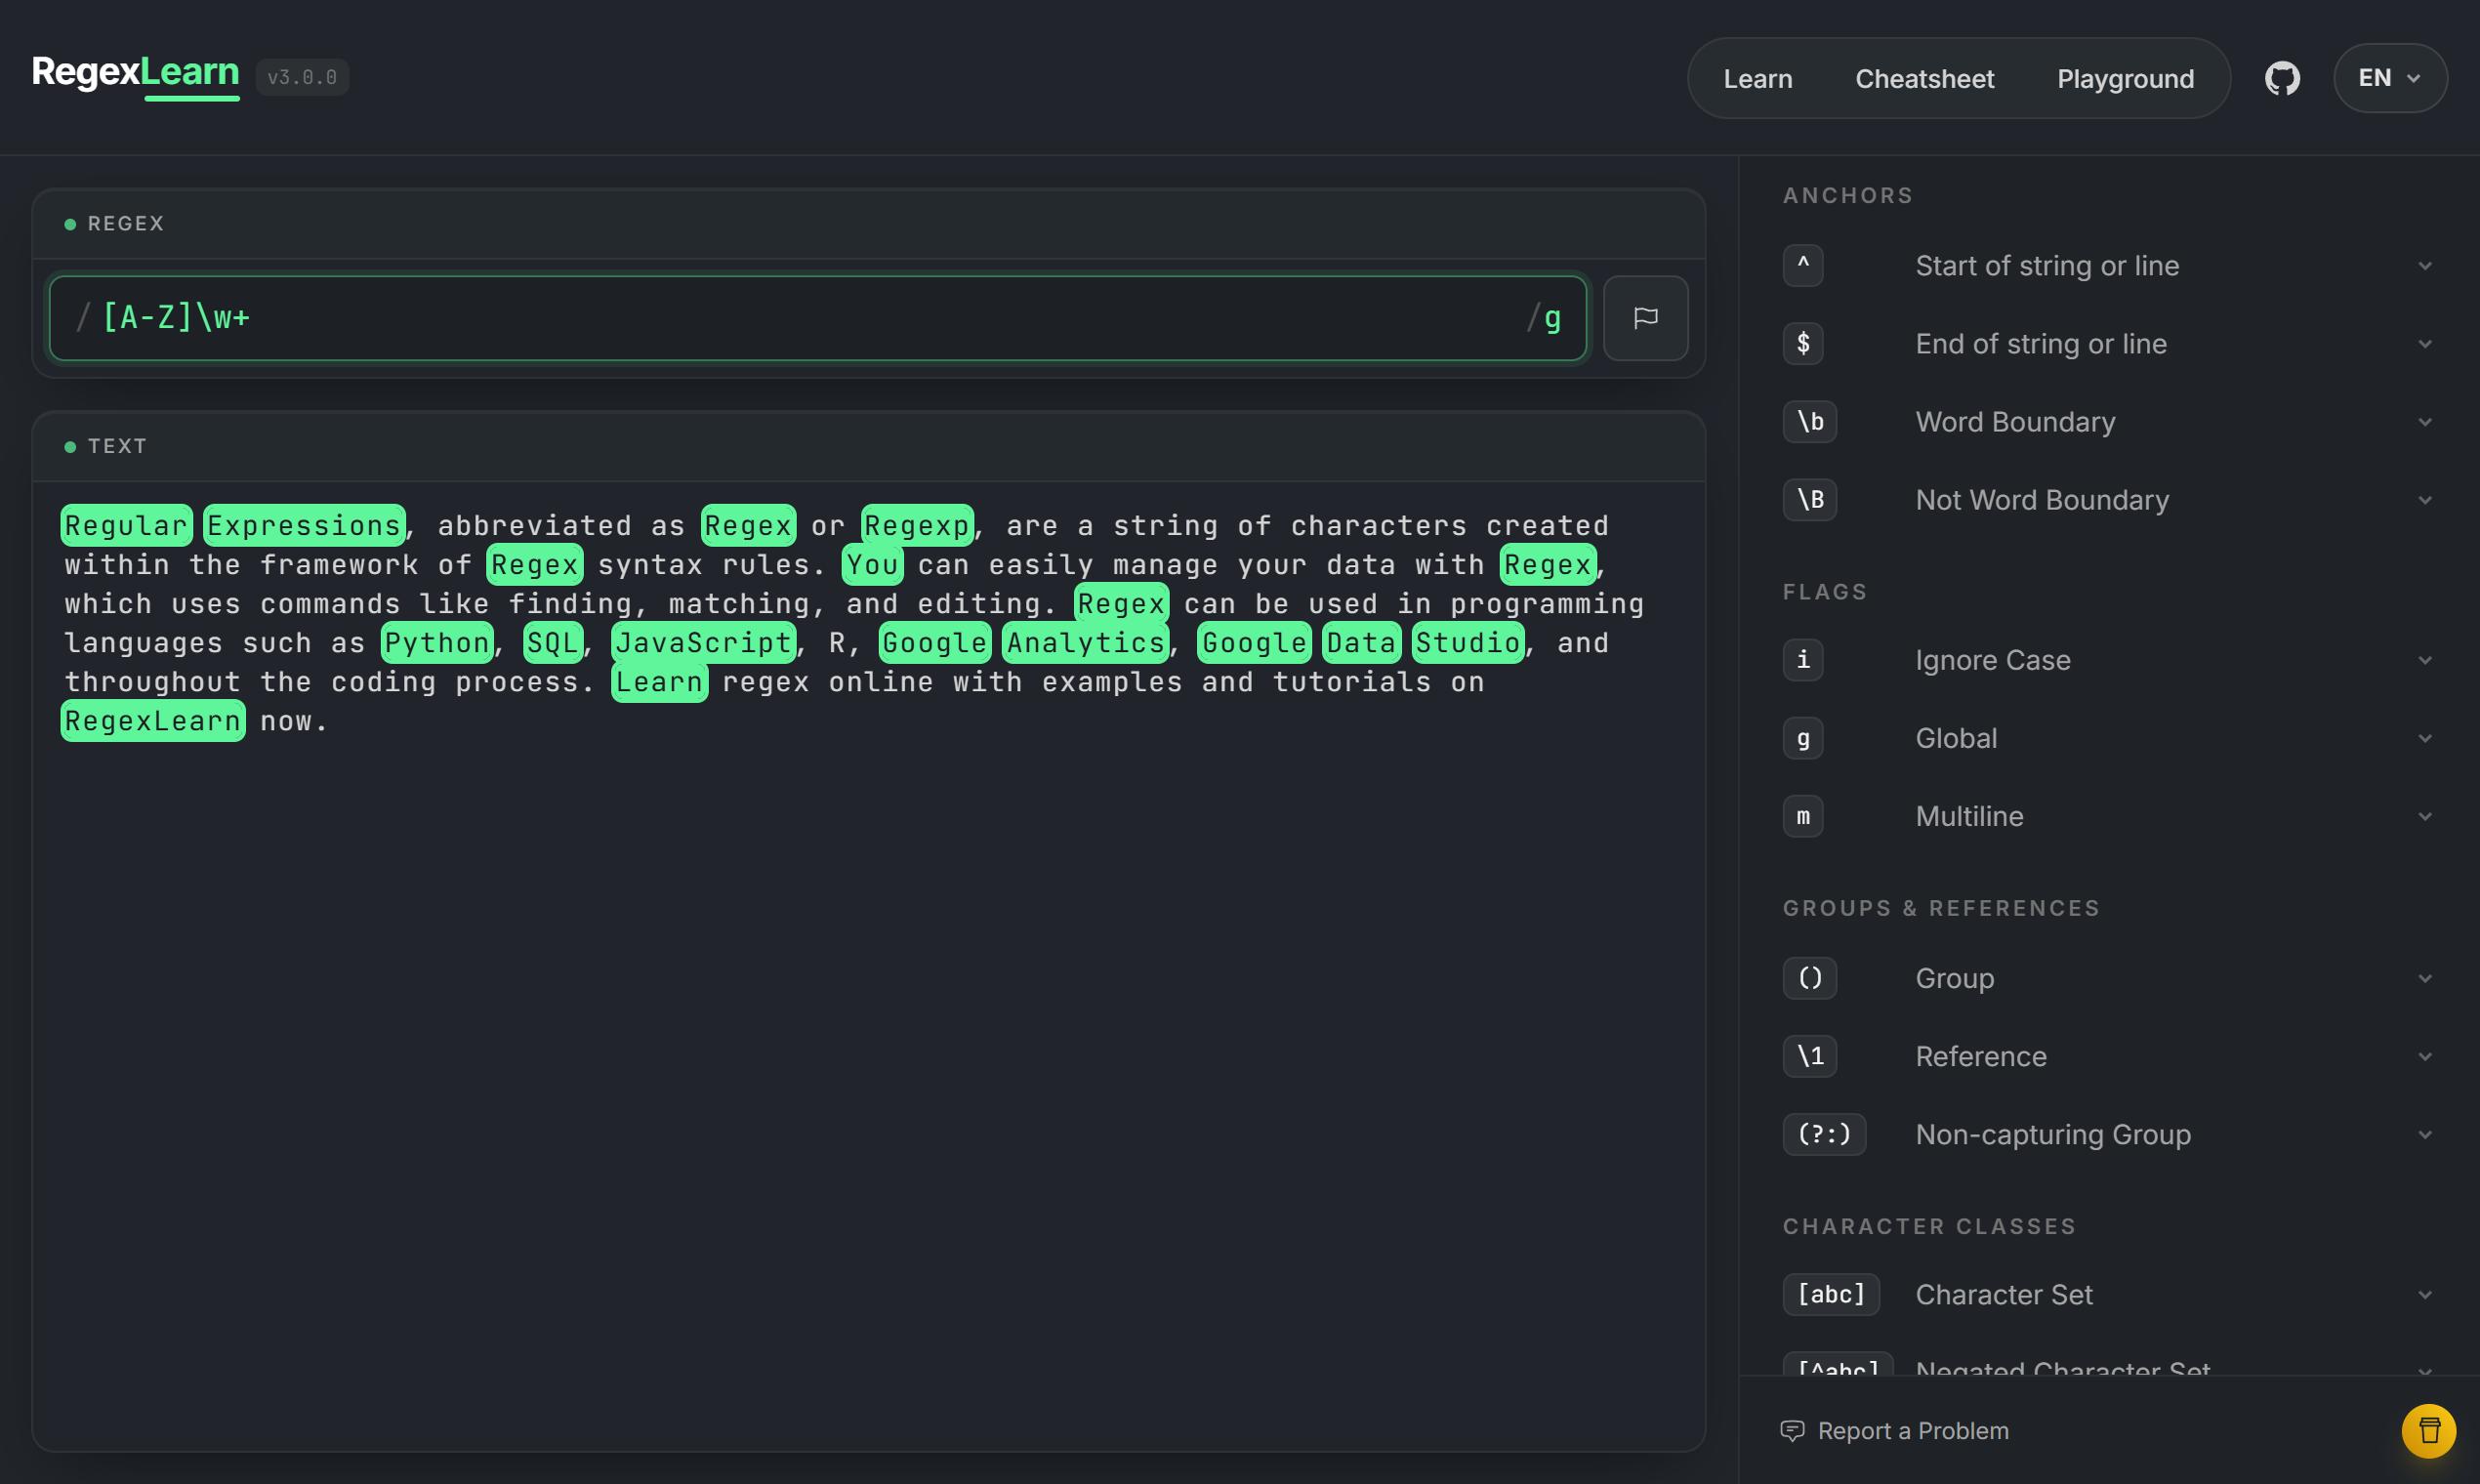
Task: Expand the Non-capturing Group entry
Action: coord(2424,1134)
